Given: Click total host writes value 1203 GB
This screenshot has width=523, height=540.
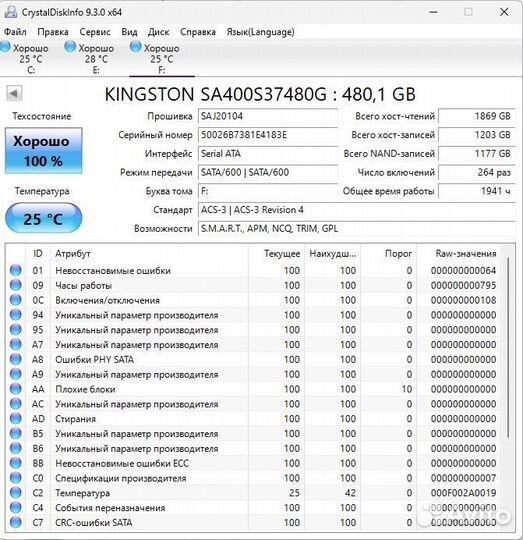Looking at the screenshot, I should tap(477, 135).
